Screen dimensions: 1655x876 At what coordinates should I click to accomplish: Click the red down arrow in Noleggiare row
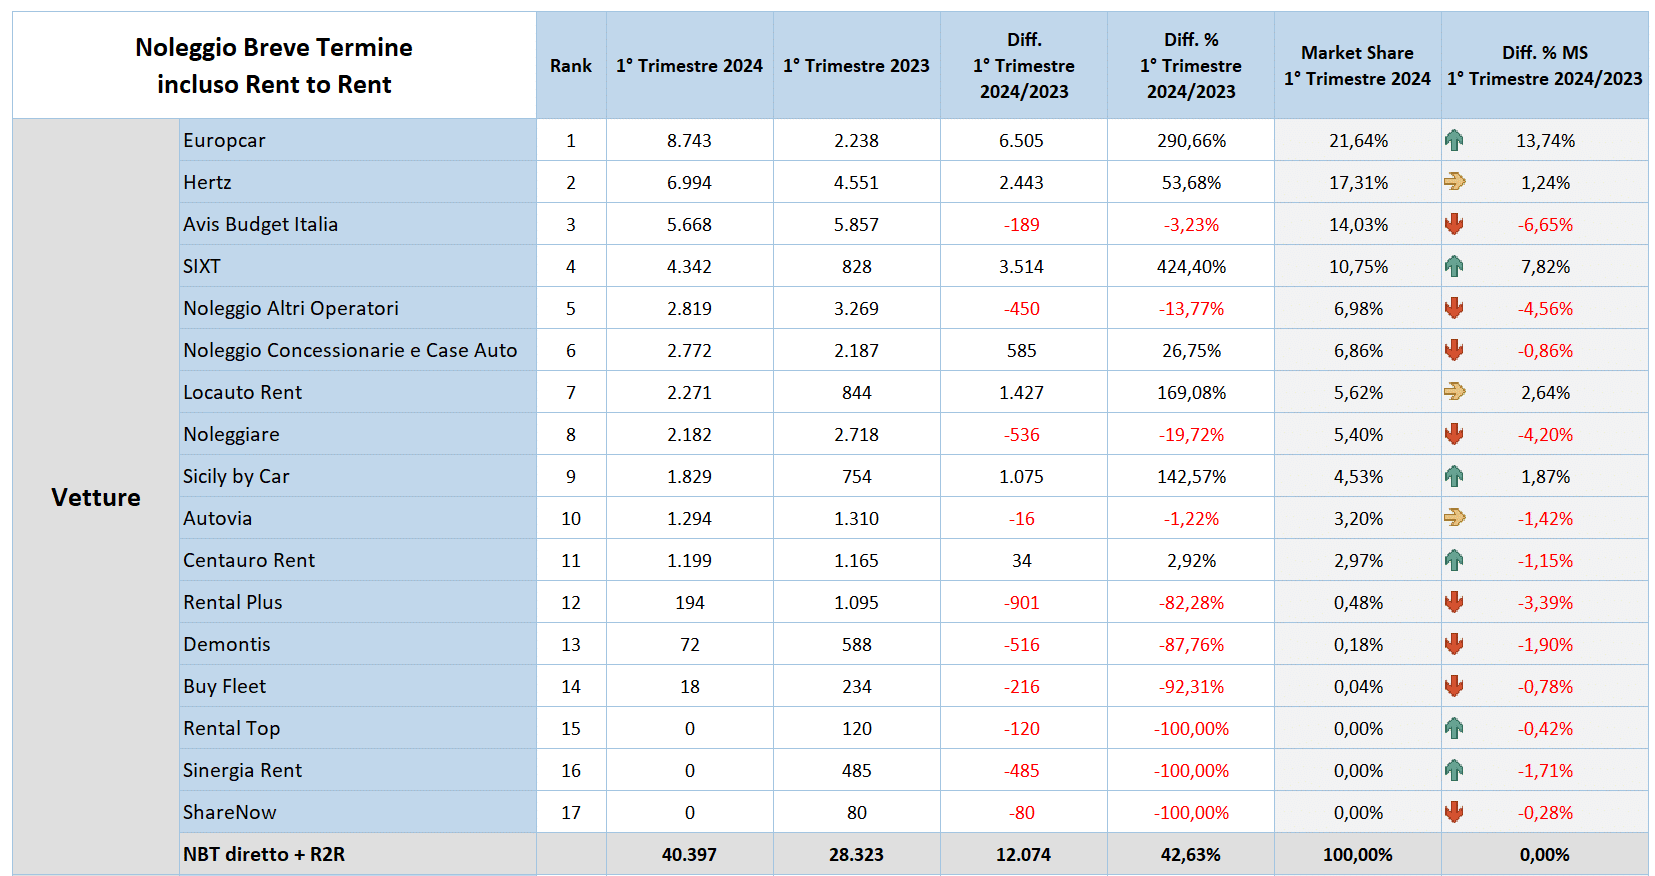tap(1454, 435)
